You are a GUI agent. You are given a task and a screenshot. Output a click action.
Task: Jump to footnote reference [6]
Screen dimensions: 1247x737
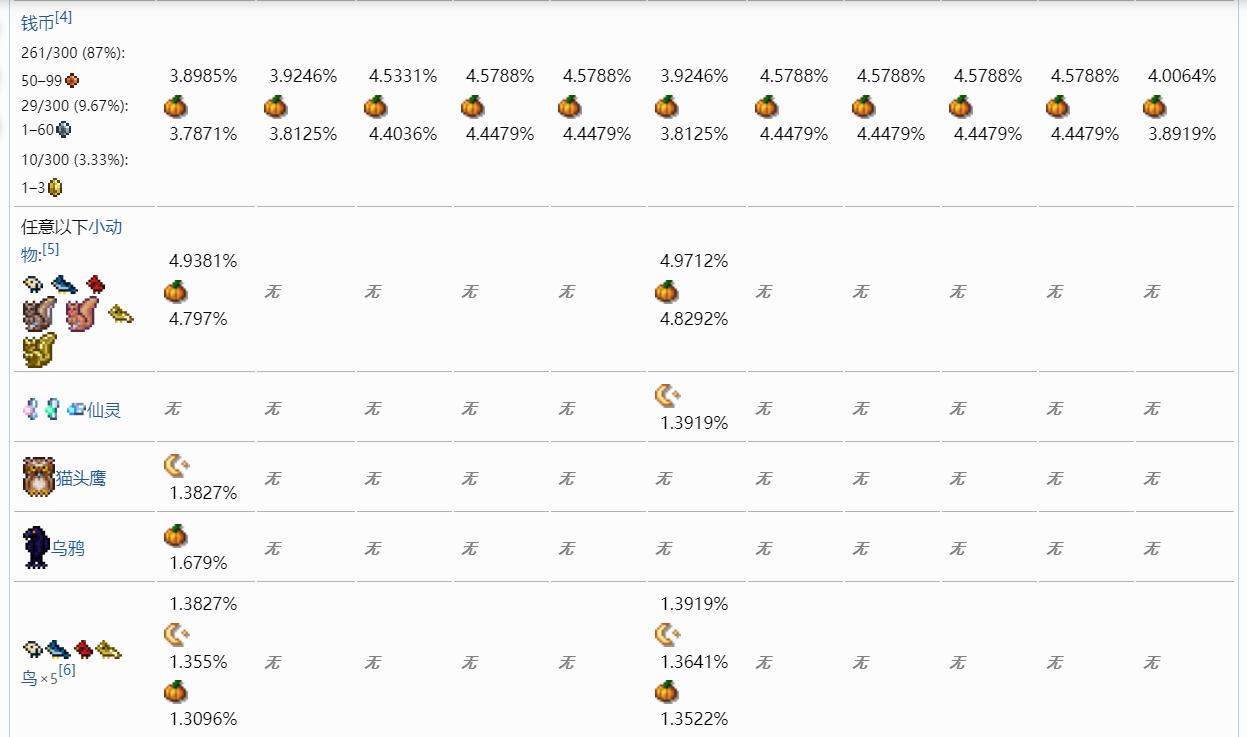(66, 670)
